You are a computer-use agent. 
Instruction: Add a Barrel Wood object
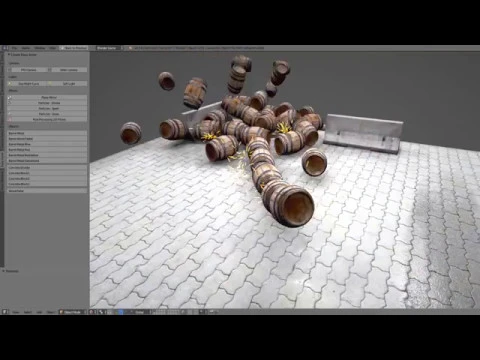tap(47, 133)
